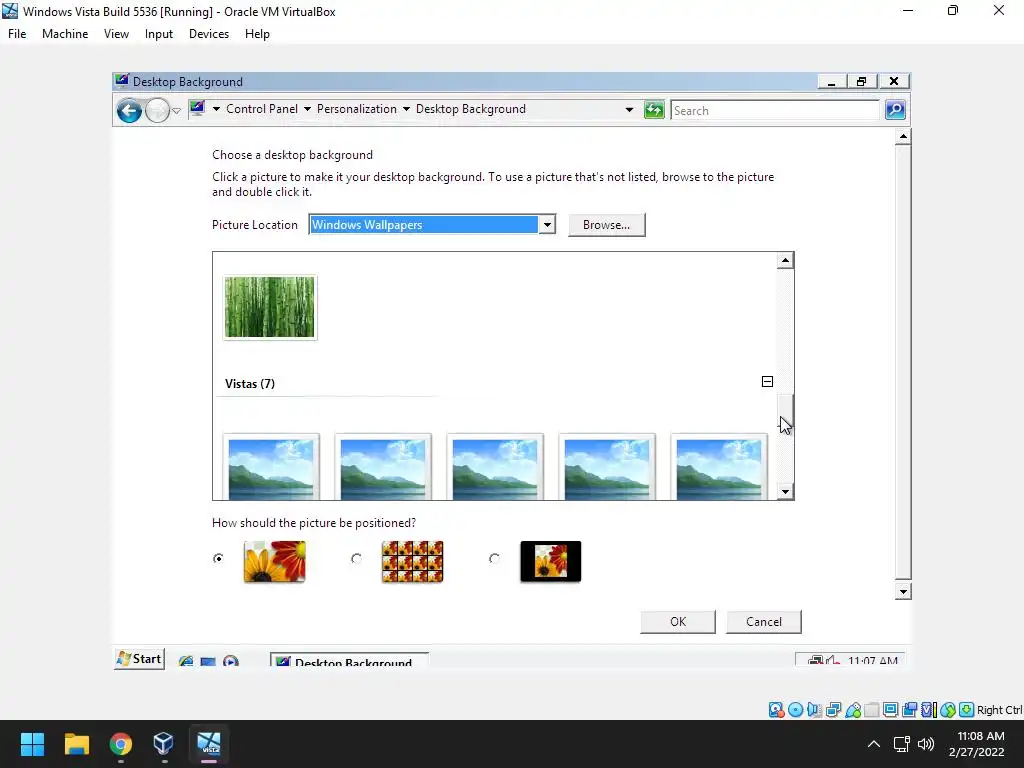Click VirtualBox CPU virtualization indicator

pyautogui.click(x=929, y=710)
